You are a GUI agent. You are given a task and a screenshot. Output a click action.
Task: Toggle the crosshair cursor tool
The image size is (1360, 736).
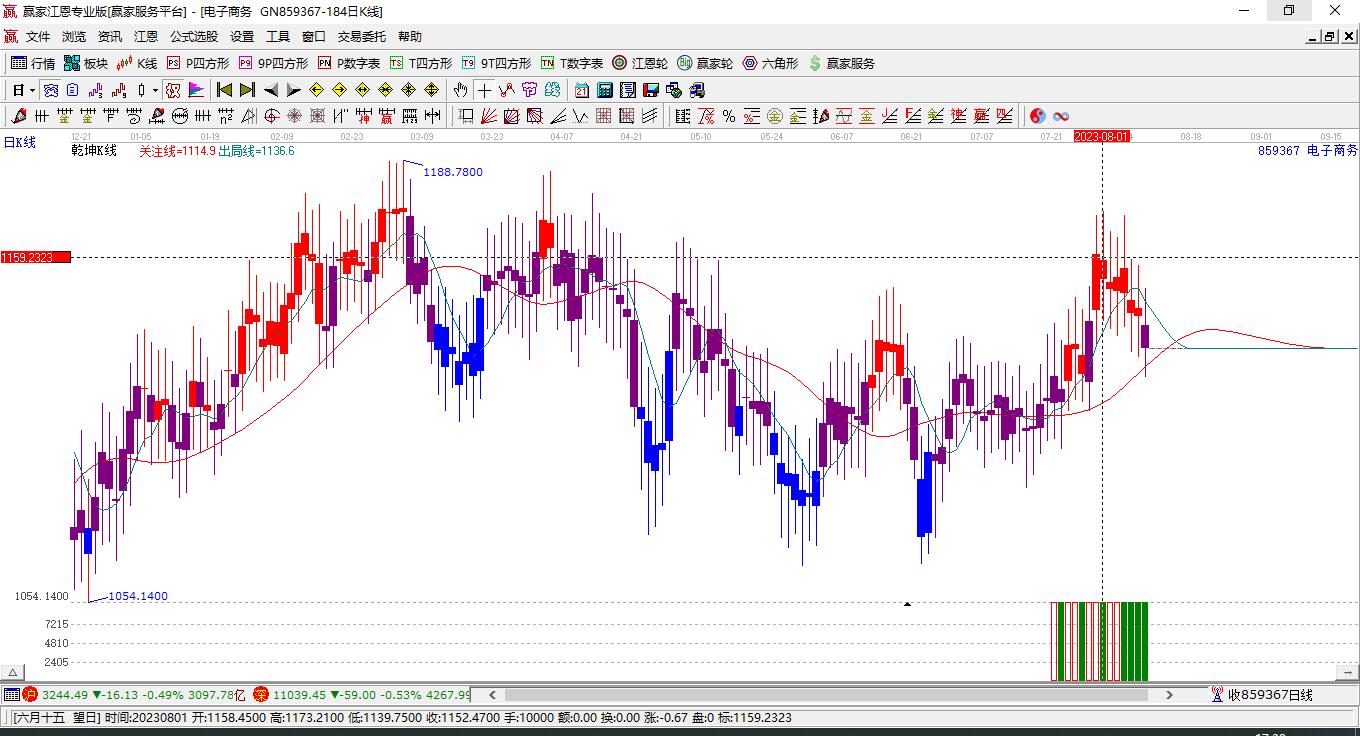click(484, 90)
